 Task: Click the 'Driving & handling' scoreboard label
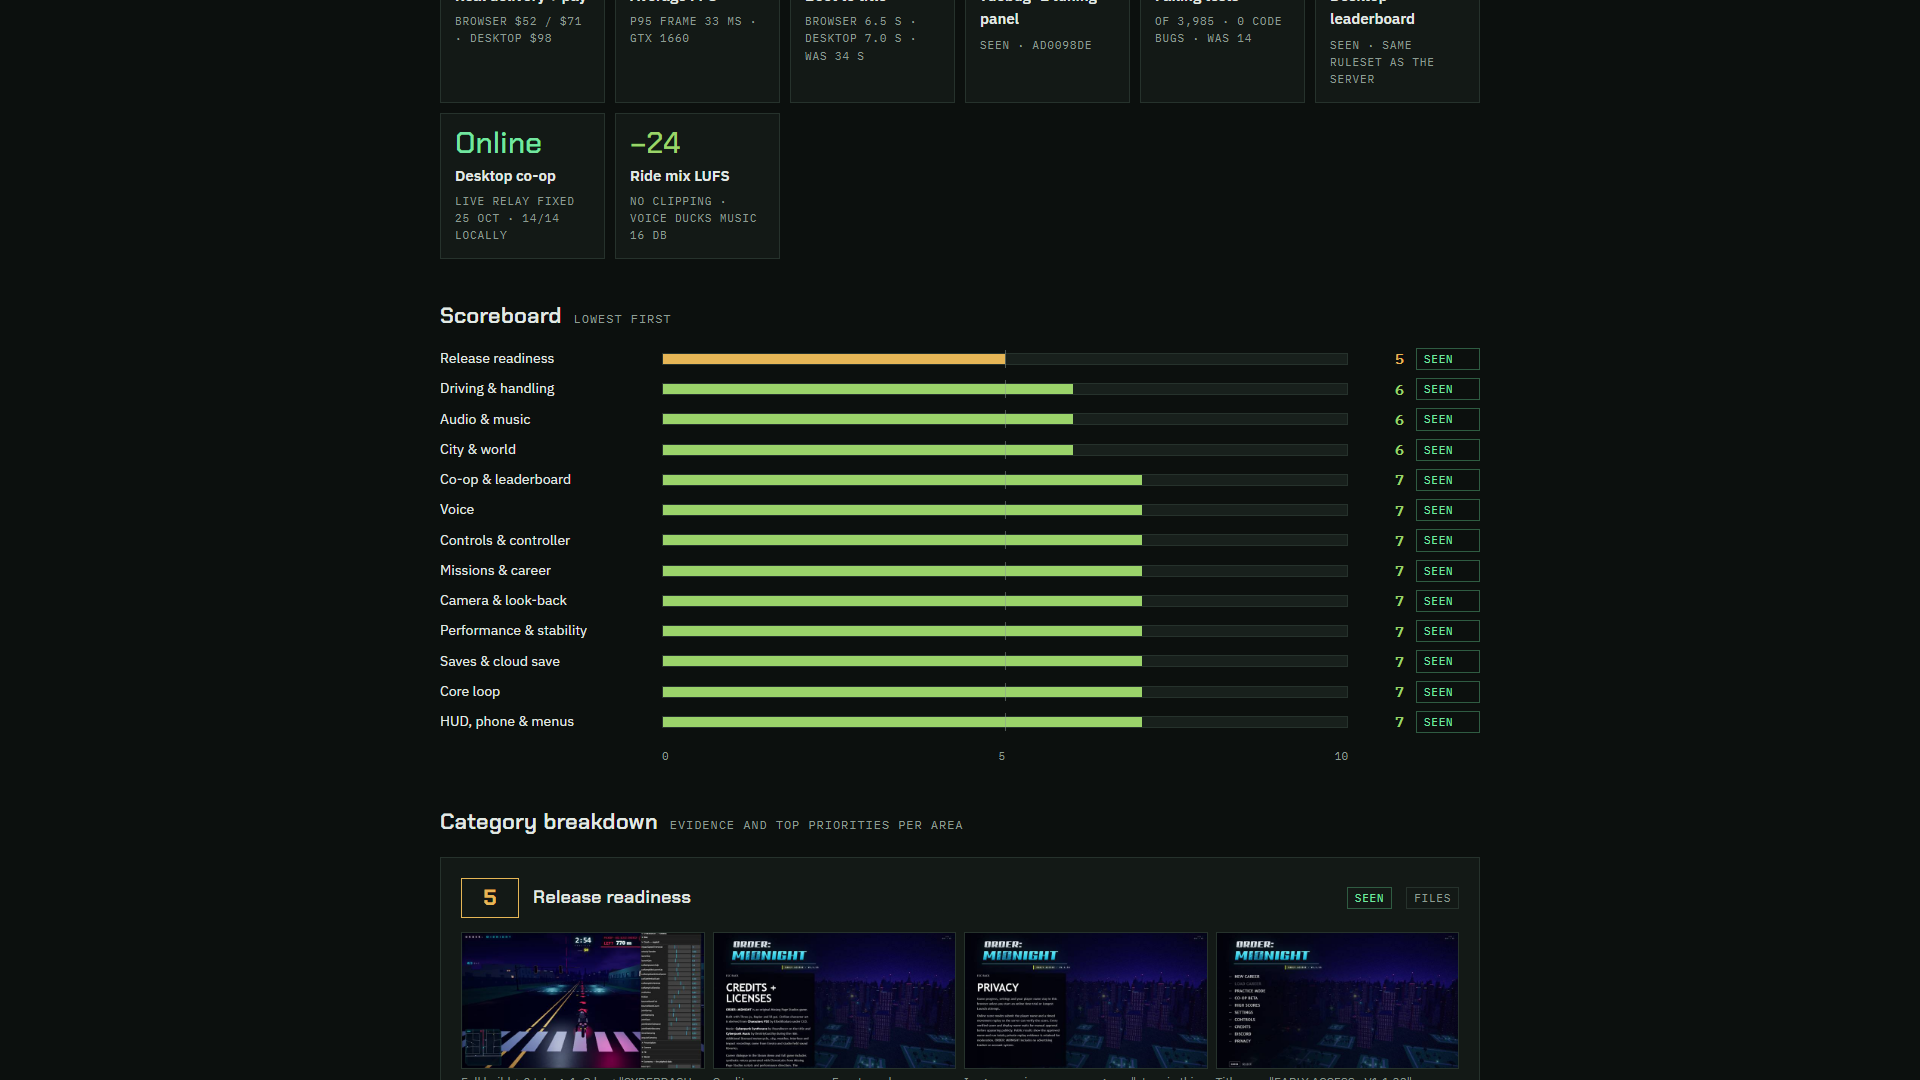click(x=497, y=388)
